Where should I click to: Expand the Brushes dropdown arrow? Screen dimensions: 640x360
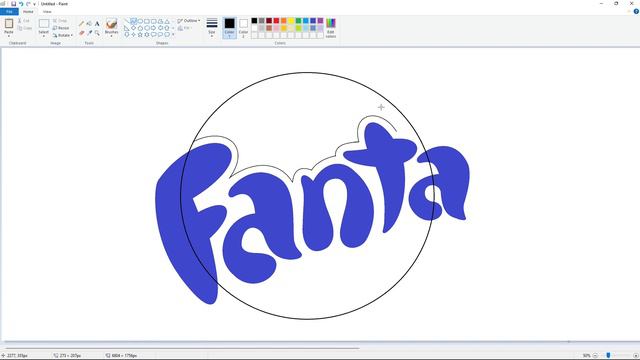[111, 36]
